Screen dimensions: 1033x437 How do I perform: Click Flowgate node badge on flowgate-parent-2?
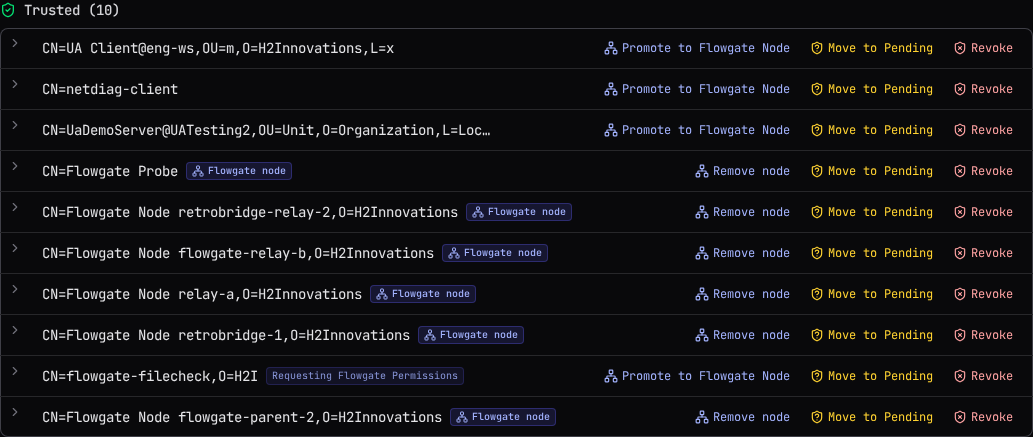503,417
